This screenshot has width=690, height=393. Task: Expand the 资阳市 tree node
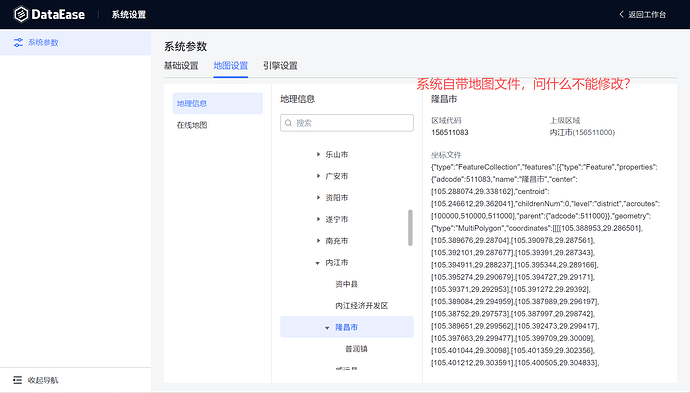coord(318,198)
